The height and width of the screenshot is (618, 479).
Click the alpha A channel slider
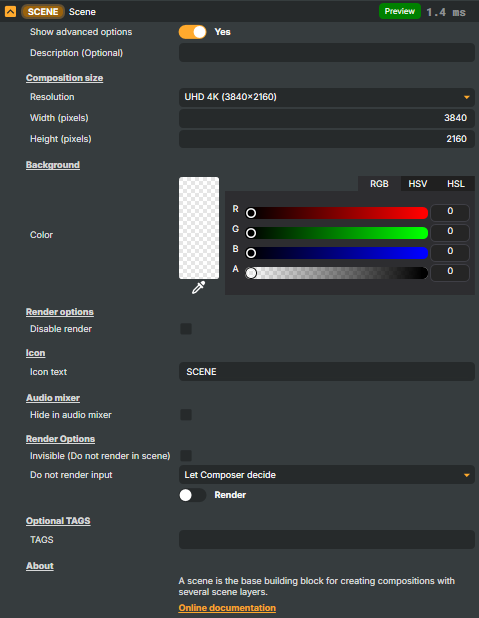[336, 273]
